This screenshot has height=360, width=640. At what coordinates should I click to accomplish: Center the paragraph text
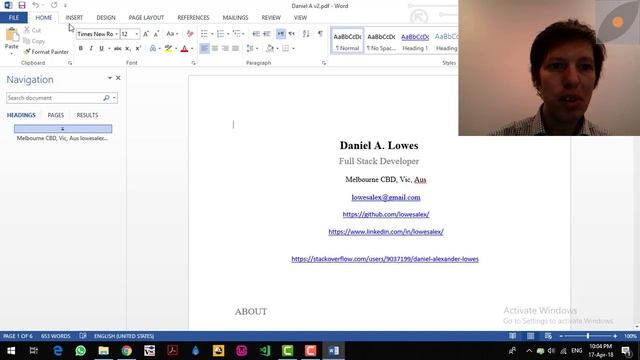coord(215,49)
